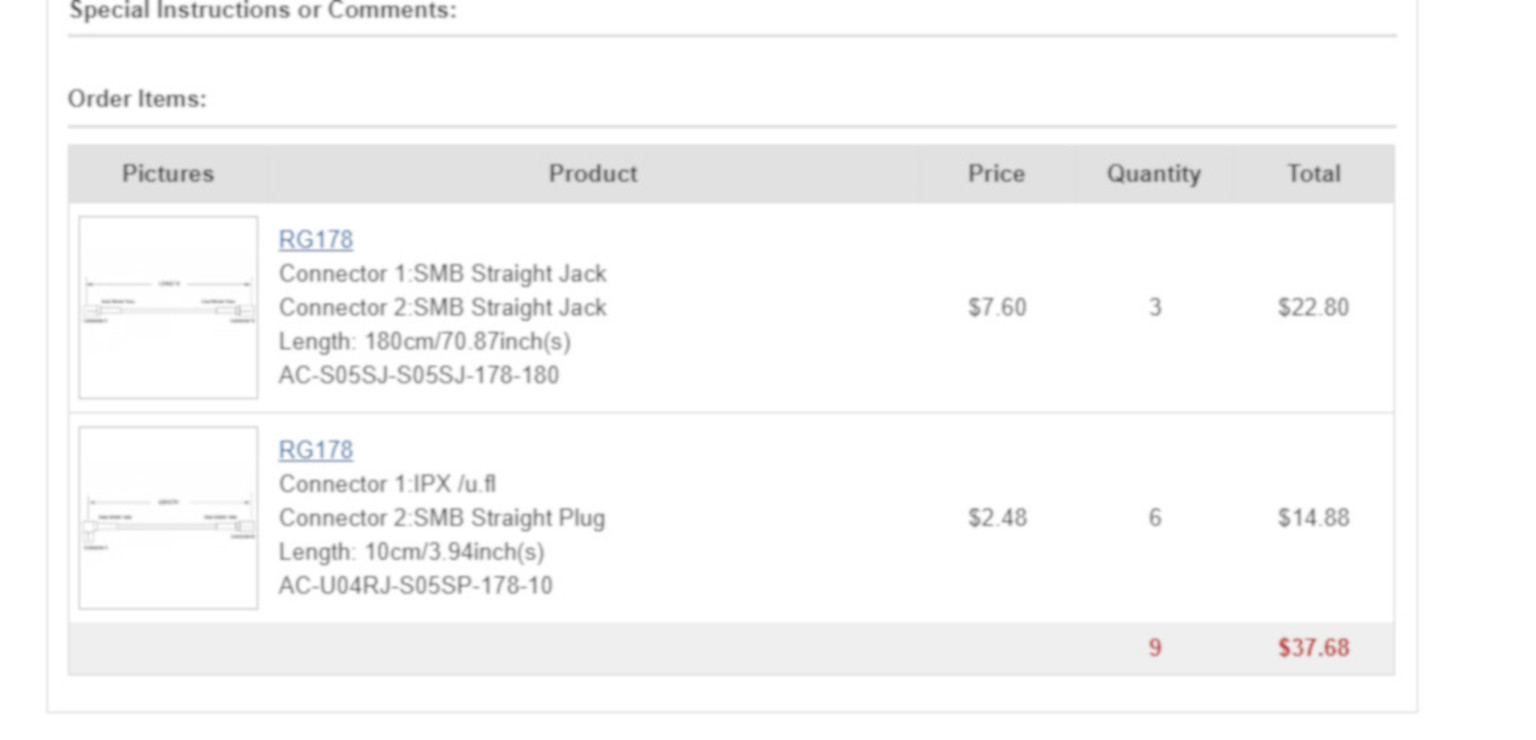This screenshot has height=740, width=1536.
Task: Click the Quantity column header
Action: [x=1153, y=174]
